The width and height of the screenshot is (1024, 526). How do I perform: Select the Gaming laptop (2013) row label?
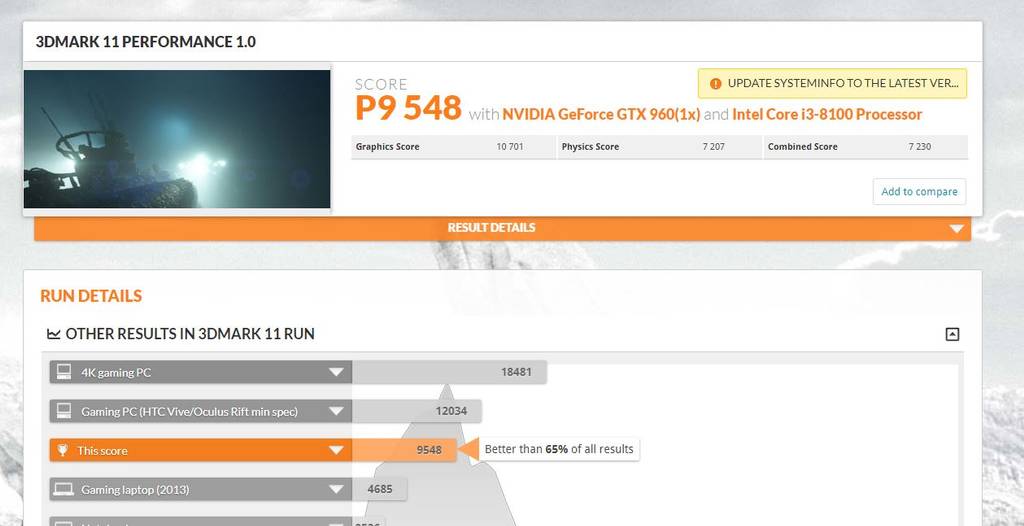135,489
